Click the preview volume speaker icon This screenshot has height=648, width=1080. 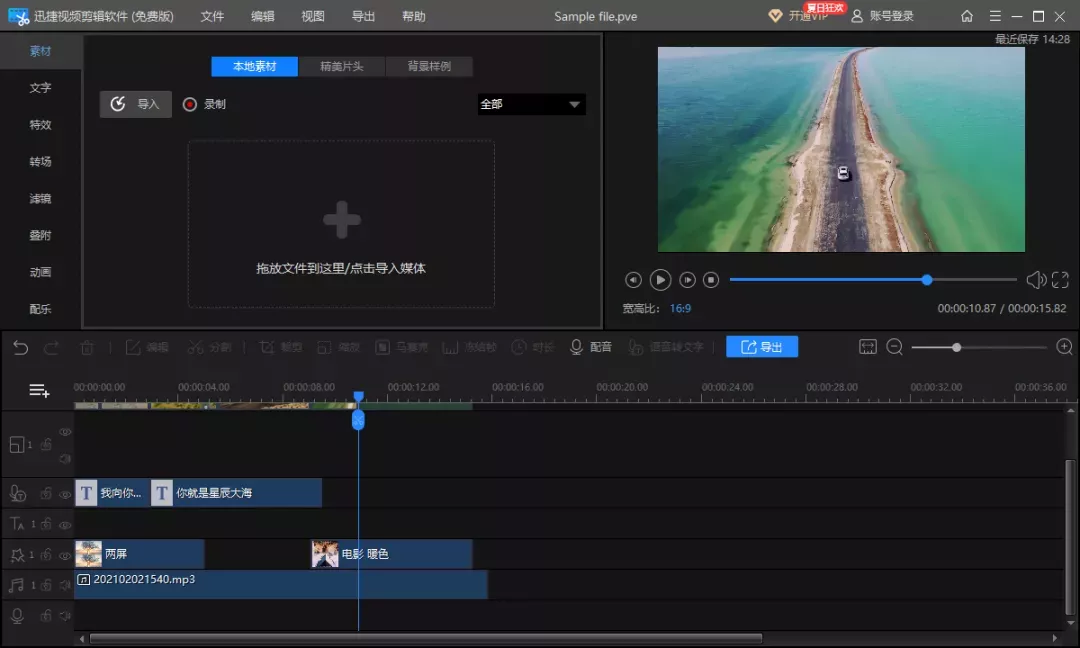[x=1036, y=280]
